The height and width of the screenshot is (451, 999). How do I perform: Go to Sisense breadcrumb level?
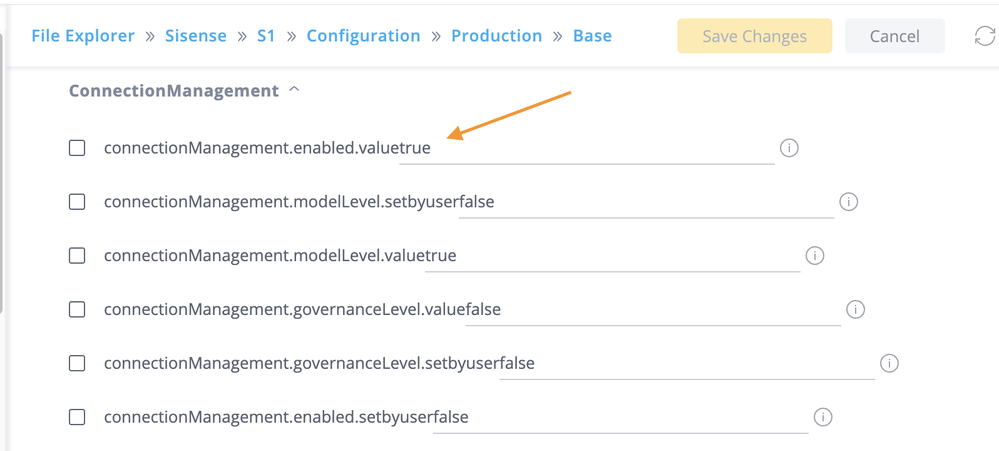pyautogui.click(x=196, y=36)
